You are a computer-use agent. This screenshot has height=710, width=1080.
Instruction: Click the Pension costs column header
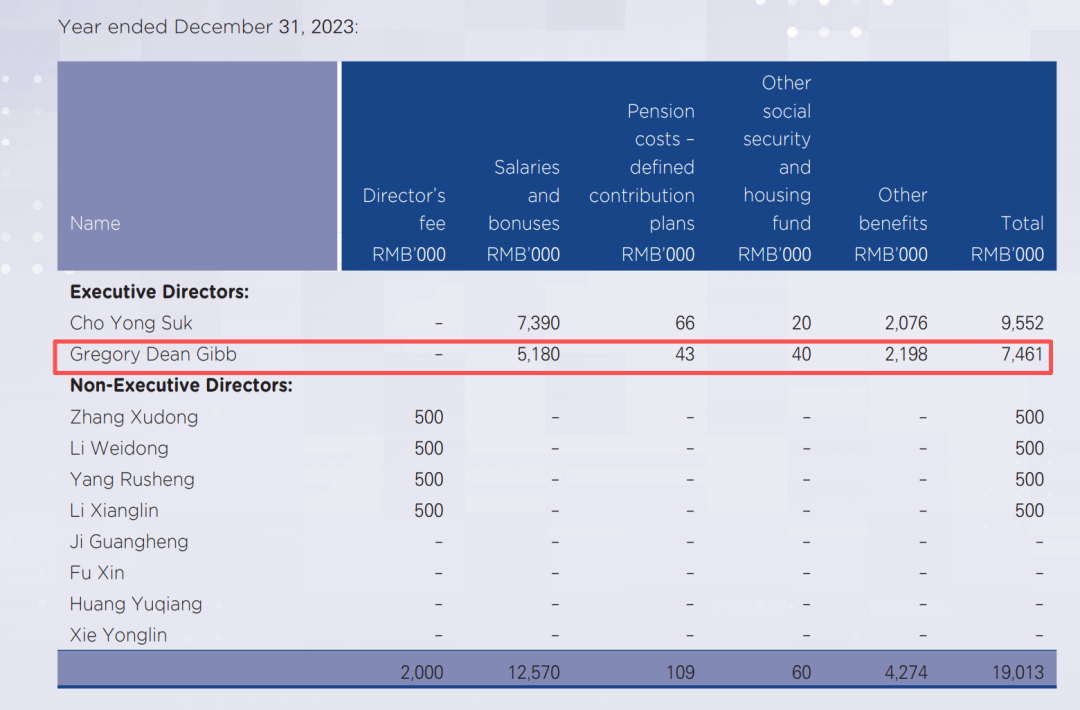643,182
